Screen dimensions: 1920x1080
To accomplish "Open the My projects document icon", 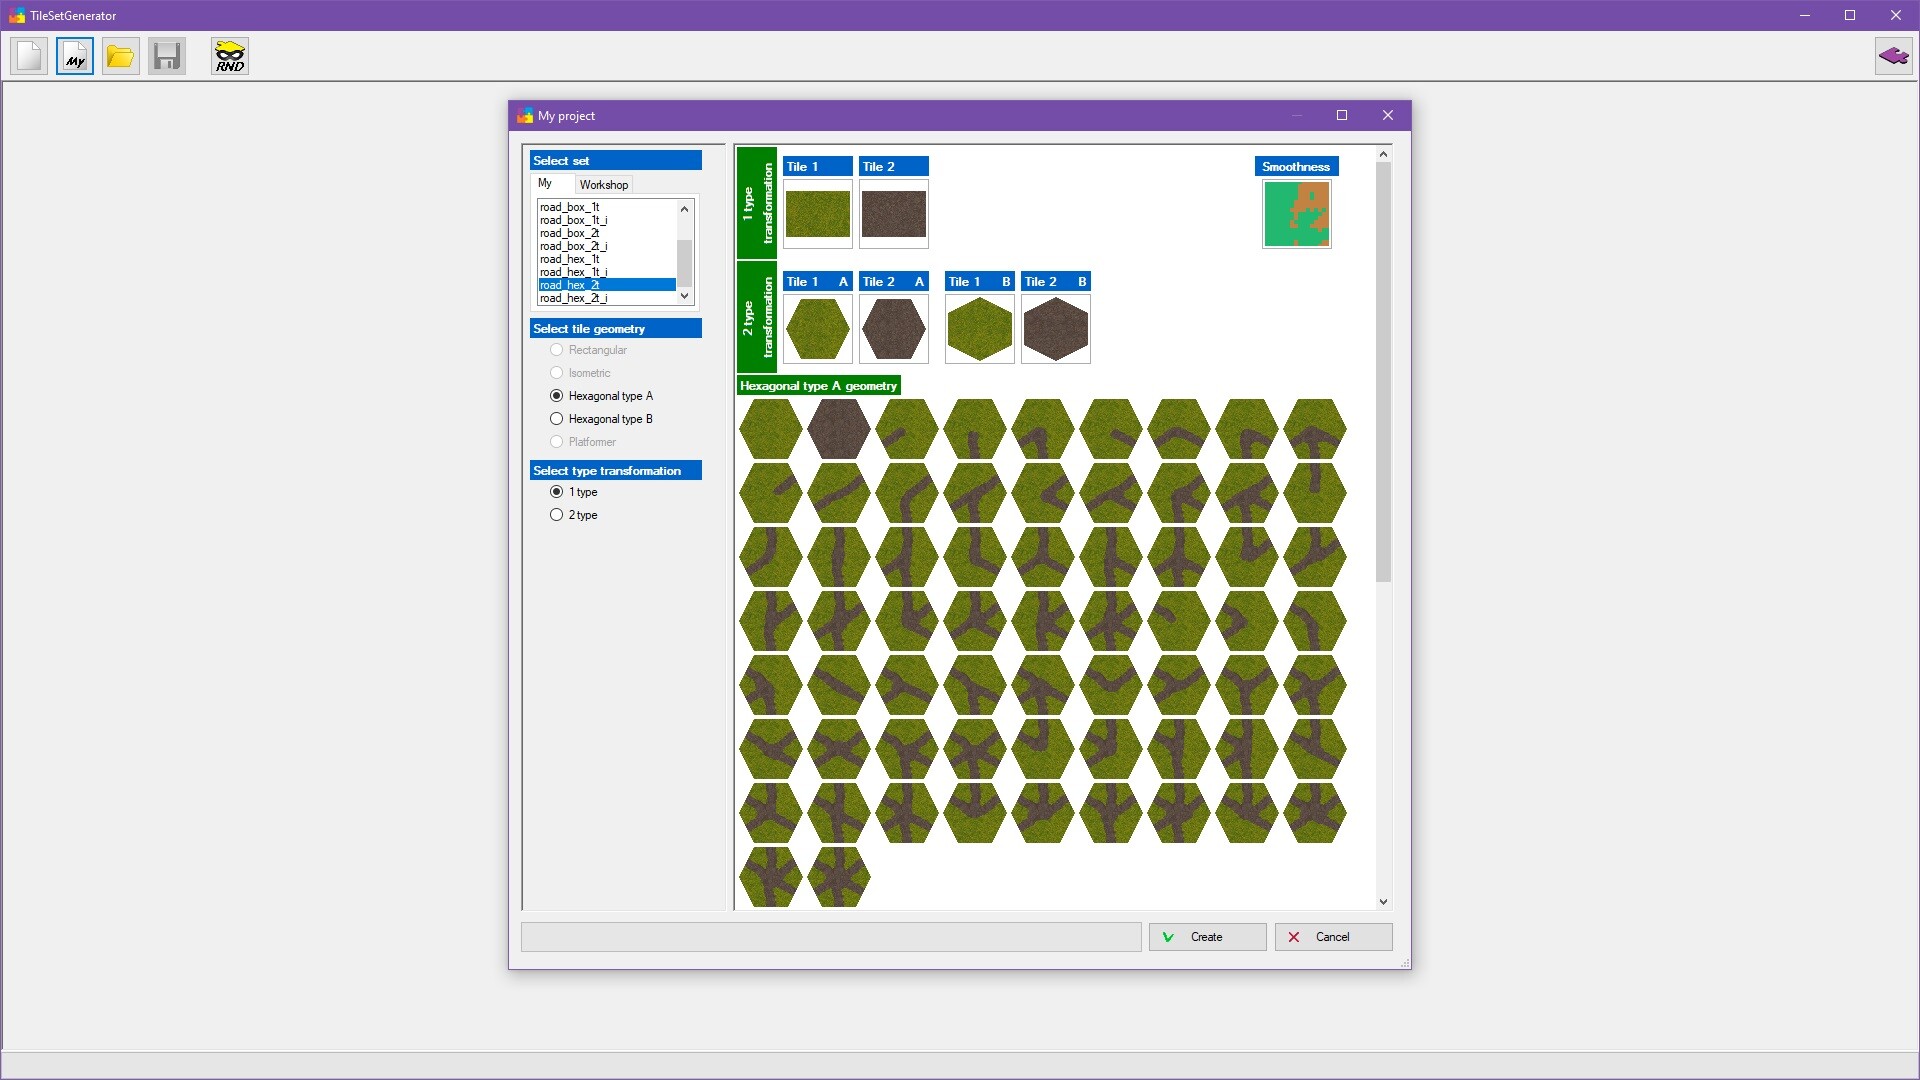I will [74, 56].
